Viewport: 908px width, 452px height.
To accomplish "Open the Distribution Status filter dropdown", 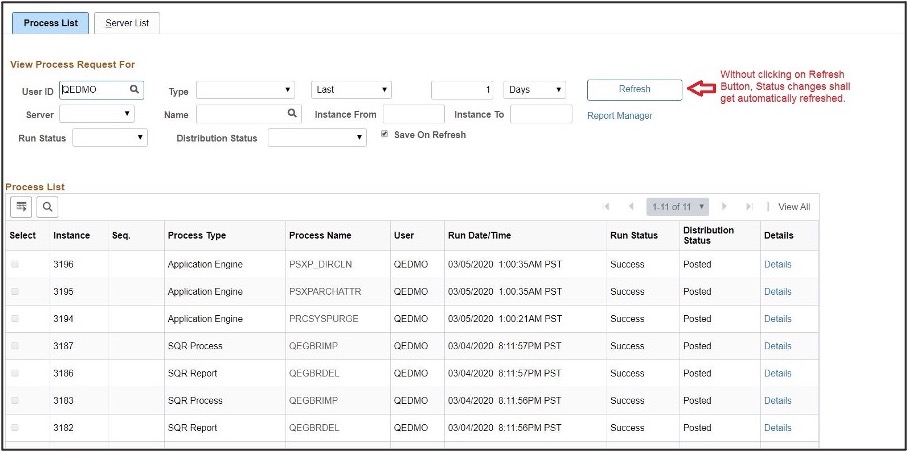I will pyautogui.click(x=317, y=138).
